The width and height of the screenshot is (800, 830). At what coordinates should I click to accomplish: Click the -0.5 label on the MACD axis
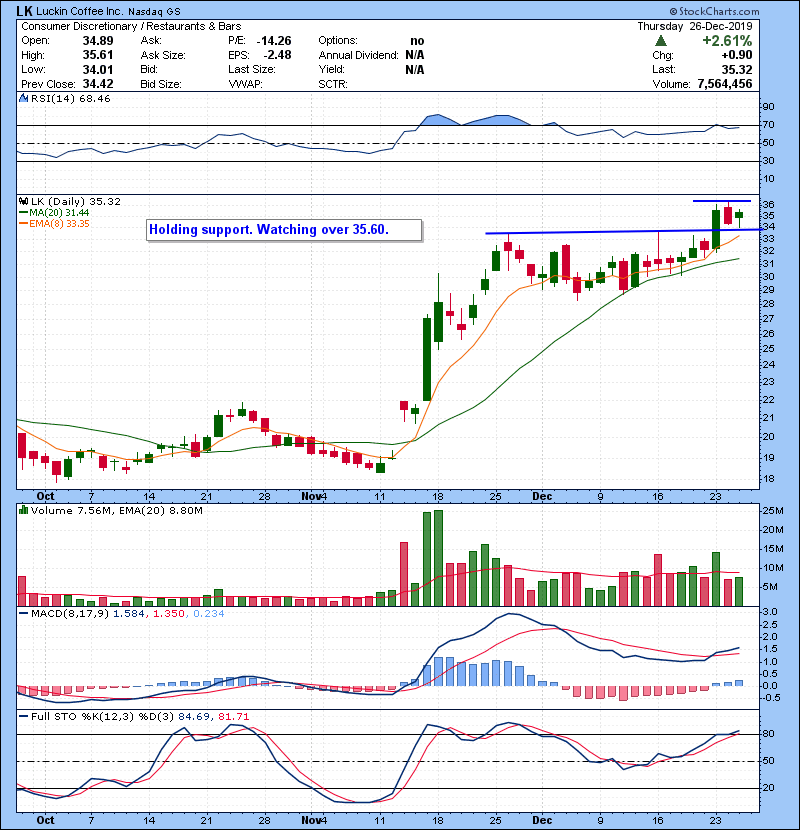[x=769, y=698]
